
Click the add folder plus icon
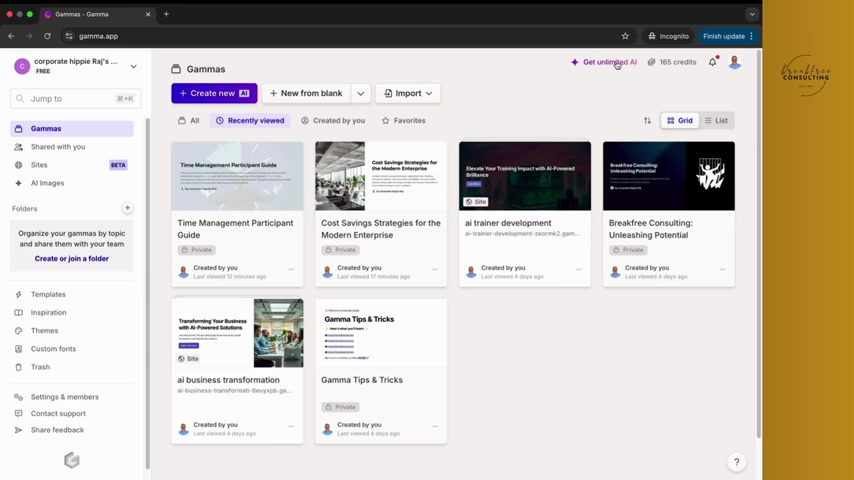pyautogui.click(x=127, y=208)
